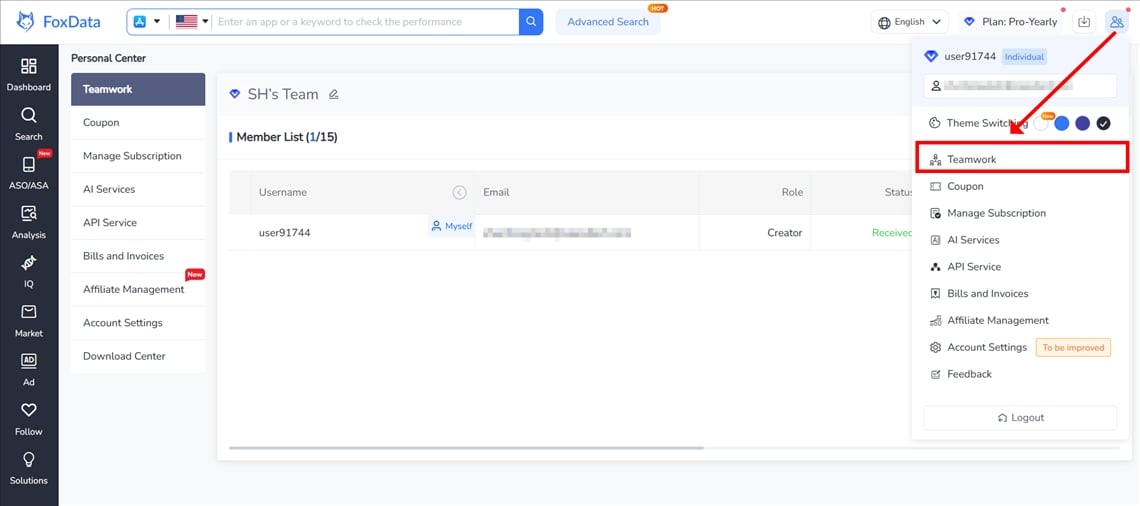
Task: Expand the English language dropdown
Action: tap(909, 22)
